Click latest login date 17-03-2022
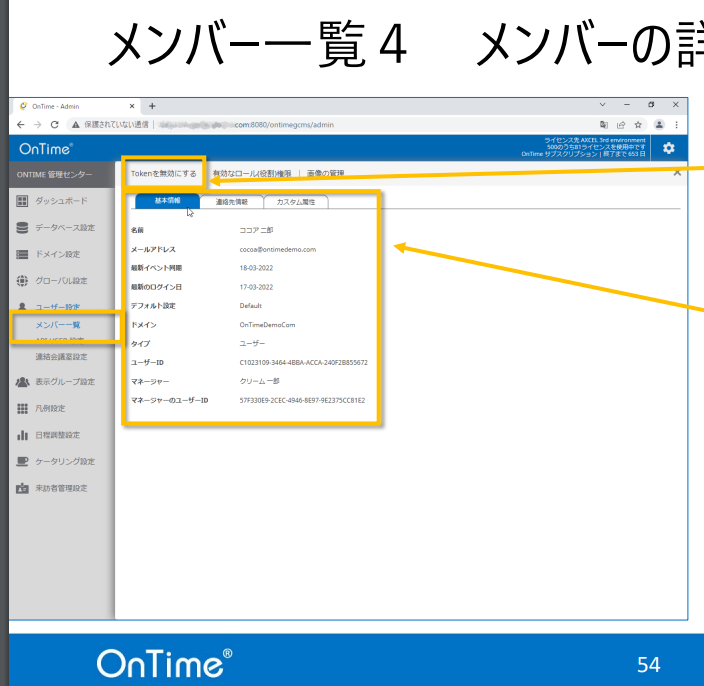704x686 pixels. [x=256, y=287]
